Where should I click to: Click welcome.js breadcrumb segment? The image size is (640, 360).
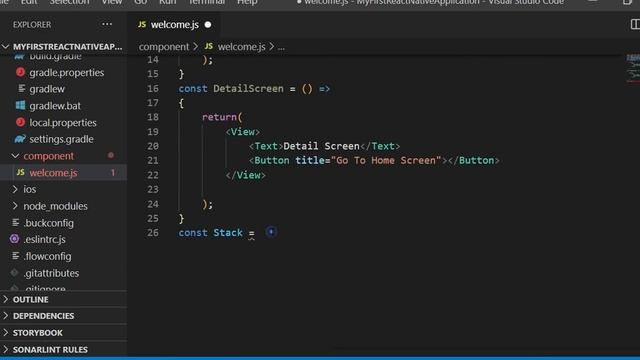point(241,47)
